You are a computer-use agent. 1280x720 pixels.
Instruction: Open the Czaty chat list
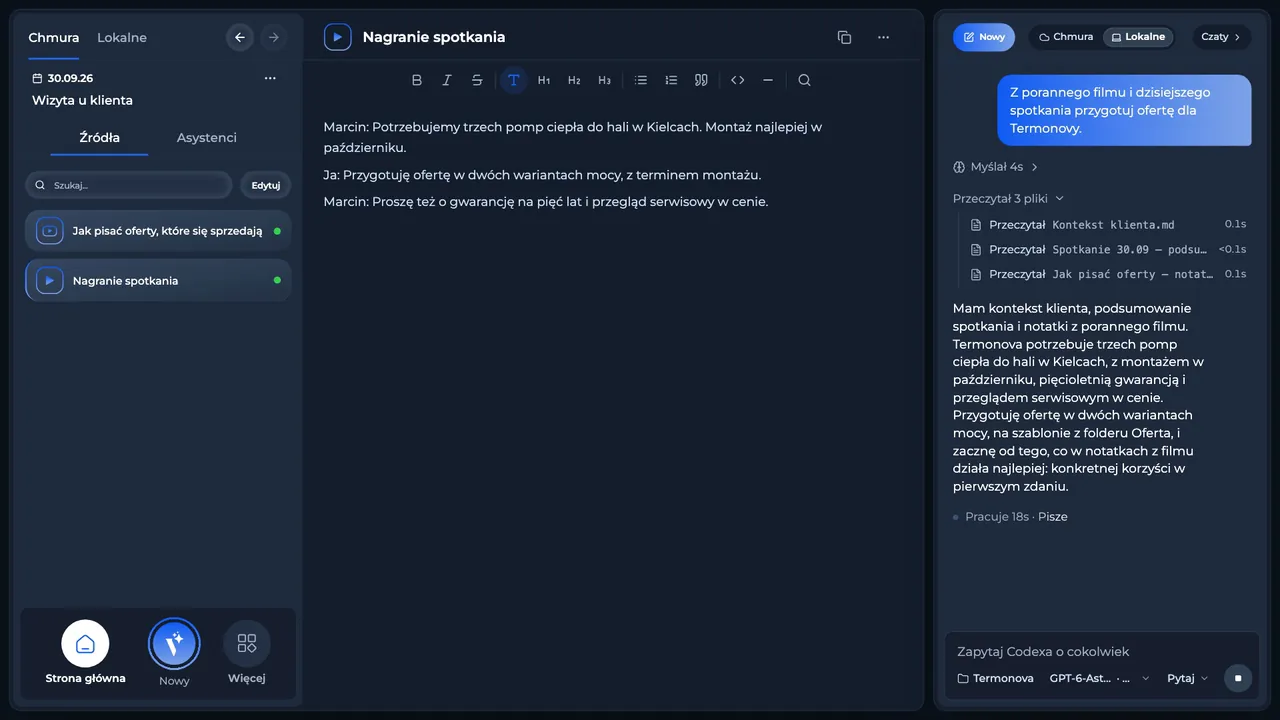[1222, 37]
